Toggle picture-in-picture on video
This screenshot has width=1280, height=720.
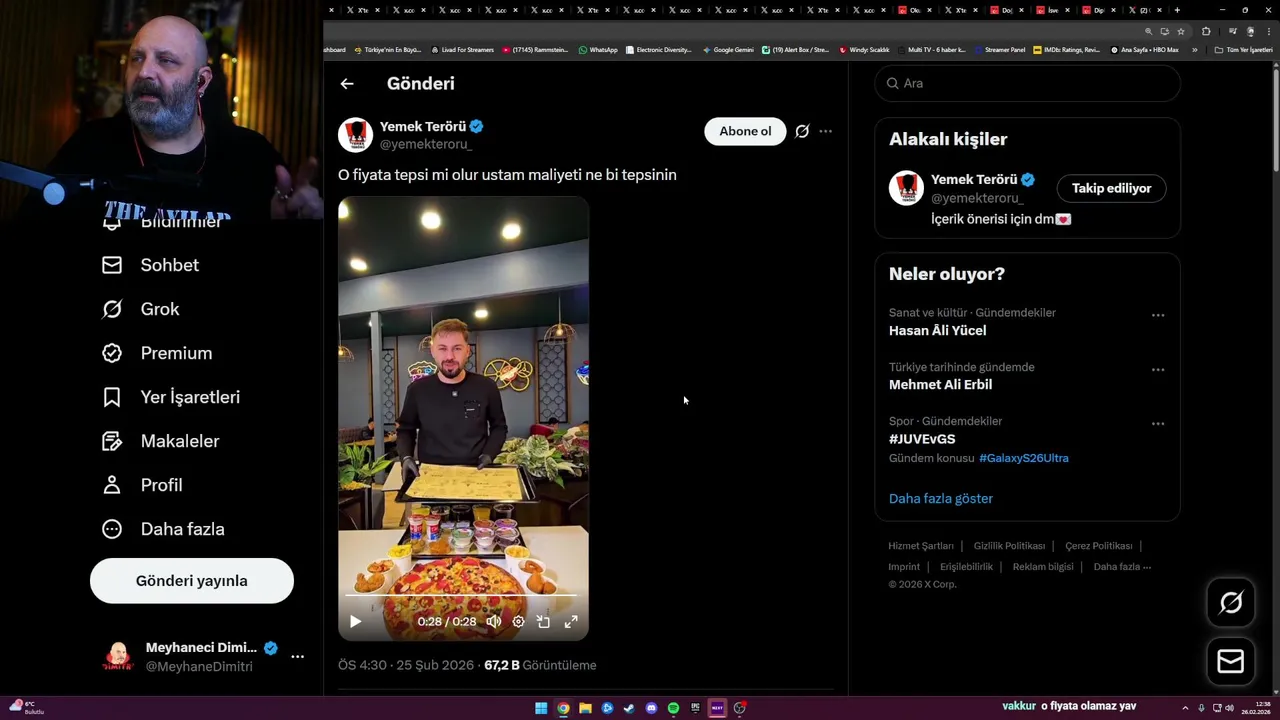click(x=543, y=622)
